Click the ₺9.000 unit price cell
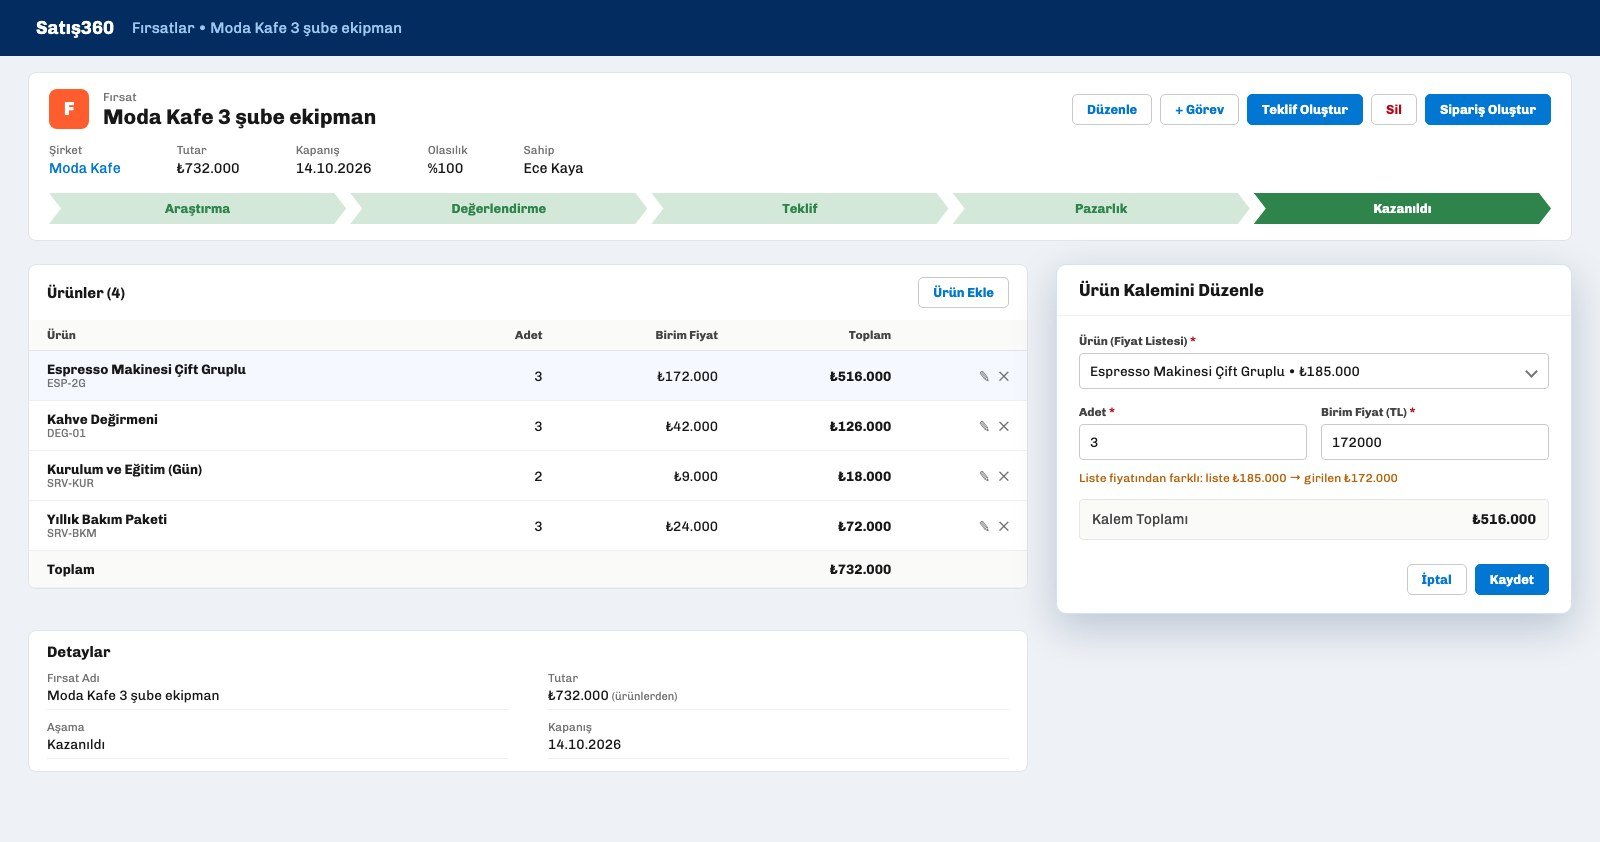Screen dimensions: 1600x842 click(696, 476)
